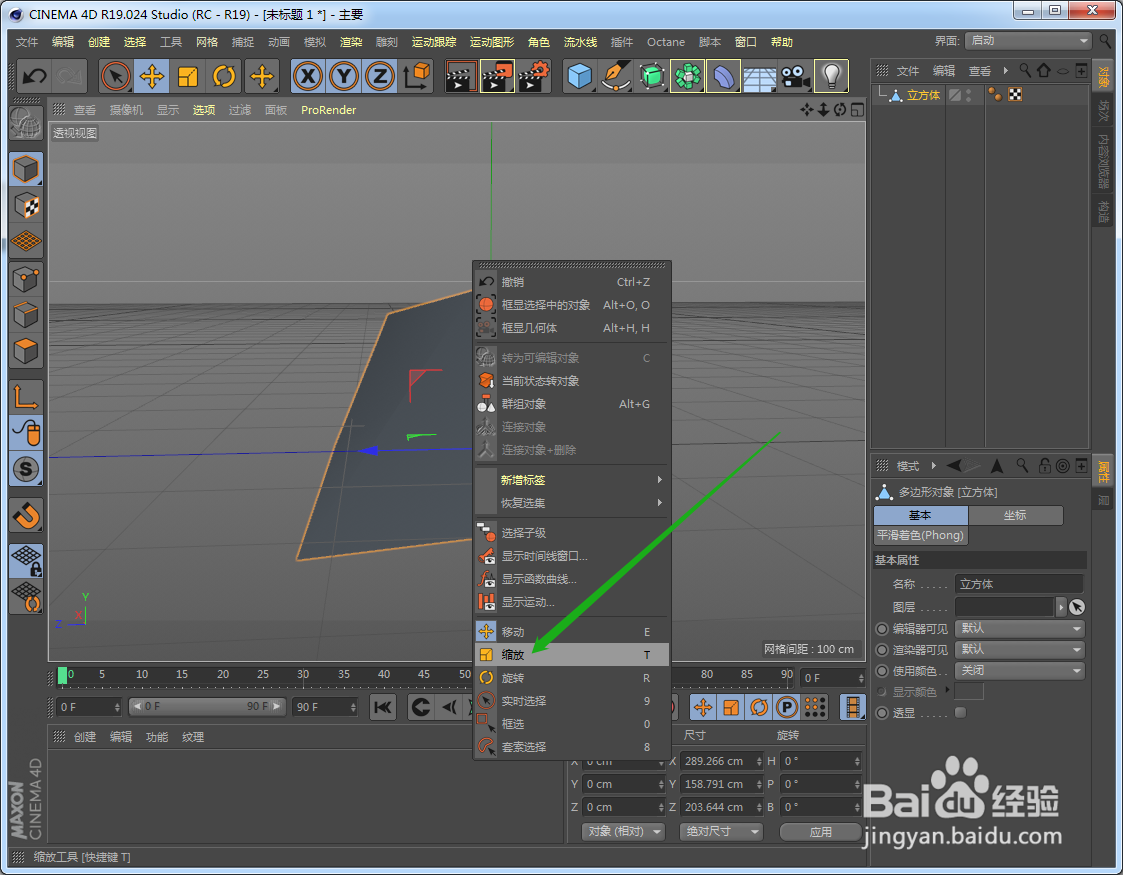
Task: Toggle X axis lock button
Action: [308, 77]
